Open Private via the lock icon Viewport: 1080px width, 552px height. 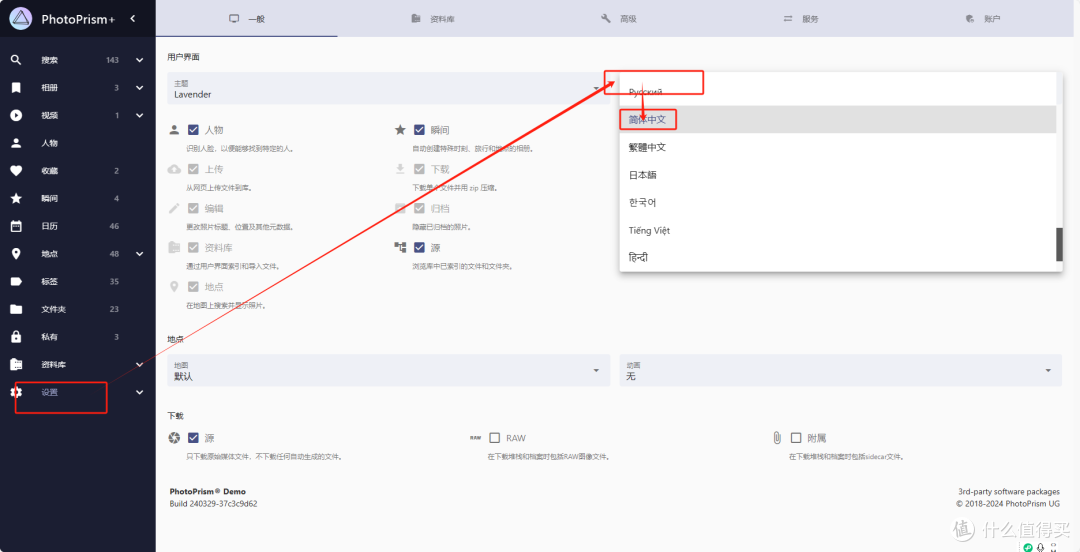pos(16,337)
